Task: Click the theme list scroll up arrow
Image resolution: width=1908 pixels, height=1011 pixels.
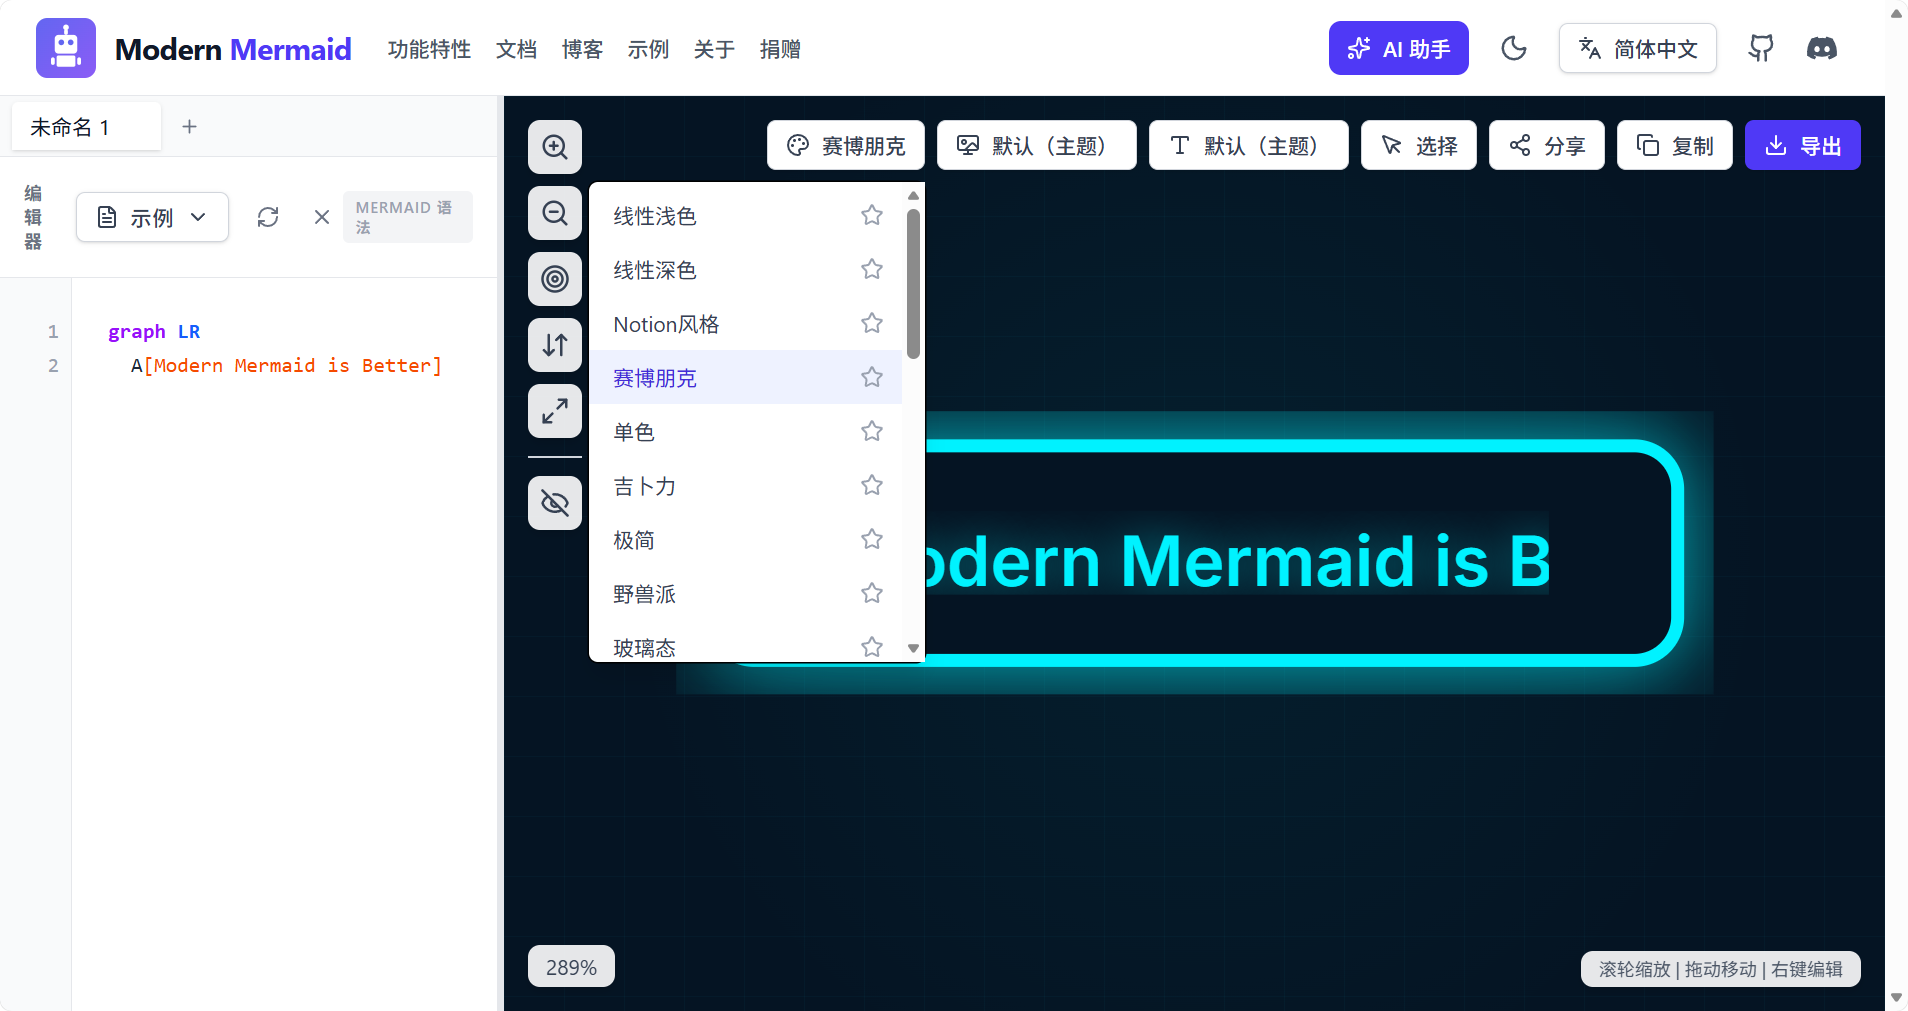Action: coord(913,196)
